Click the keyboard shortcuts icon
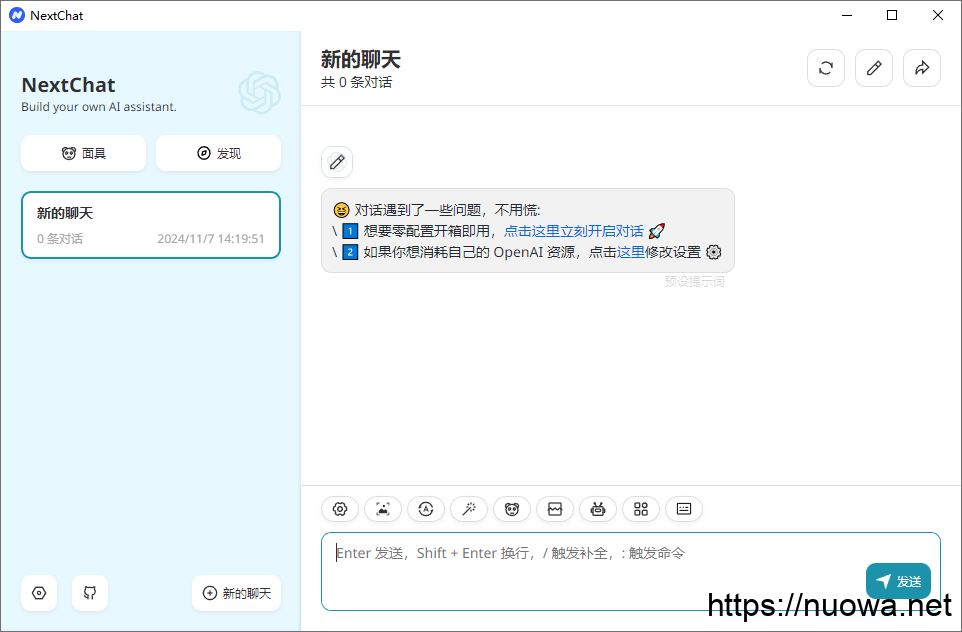This screenshot has height=632, width=962. (684, 509)
